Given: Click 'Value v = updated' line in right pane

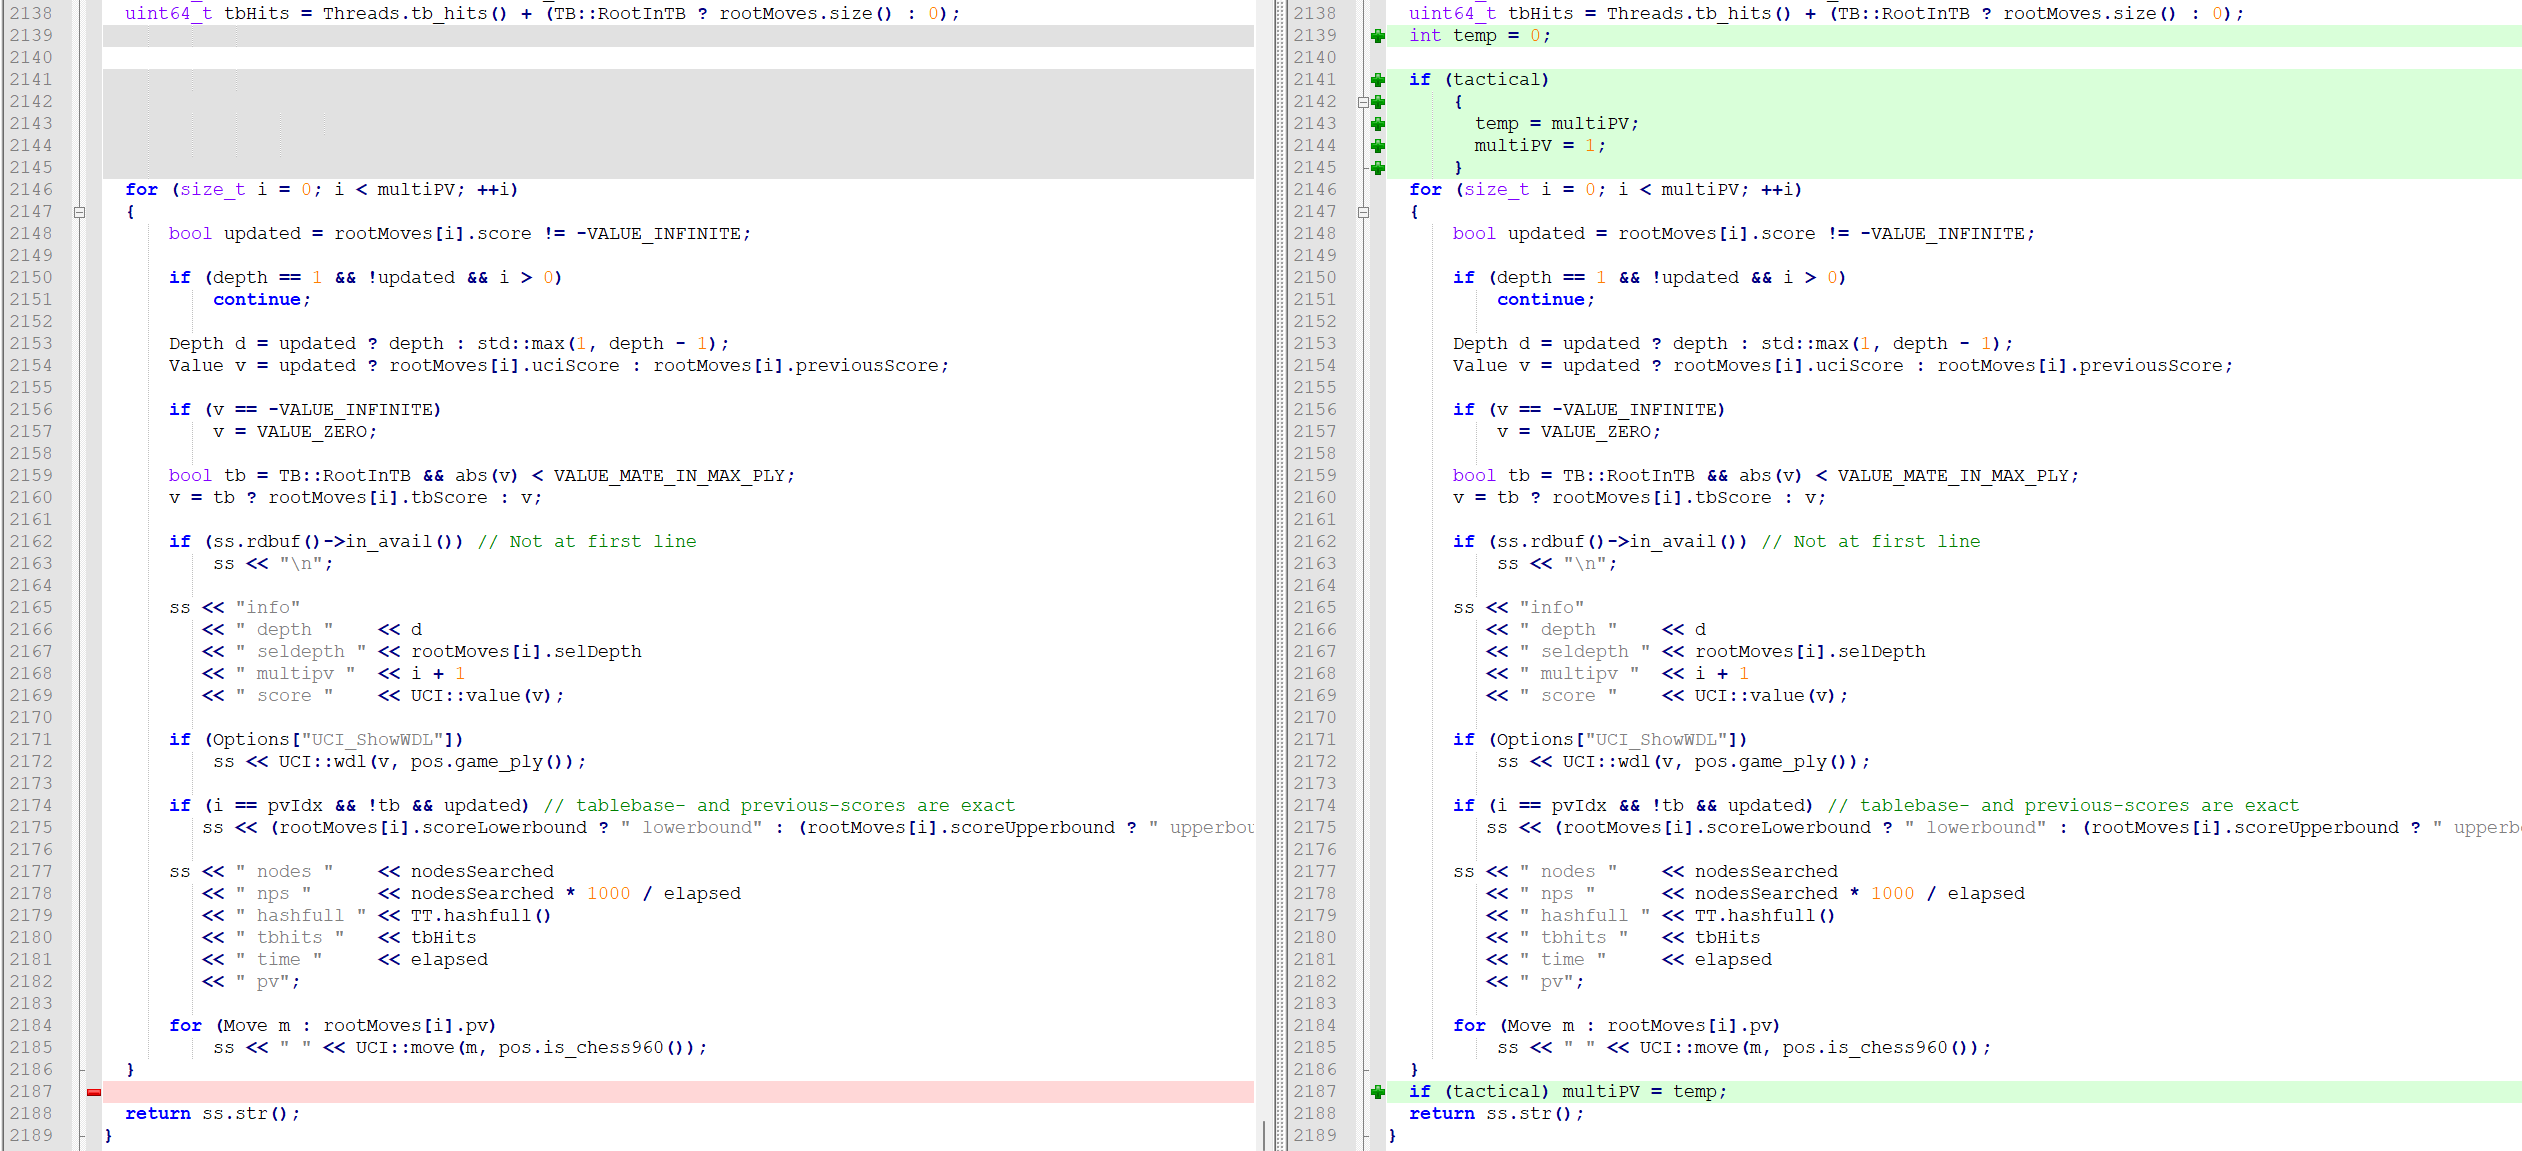Looking at the screenshot, I should tap(1843, 366).
